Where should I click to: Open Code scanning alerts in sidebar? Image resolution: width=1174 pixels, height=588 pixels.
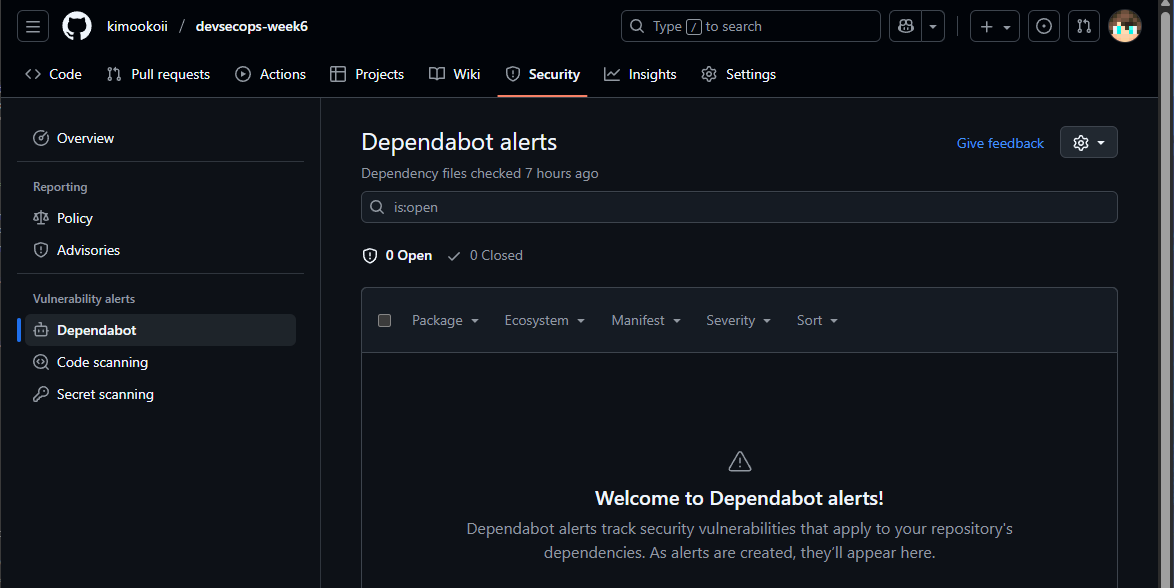point(101,362)
